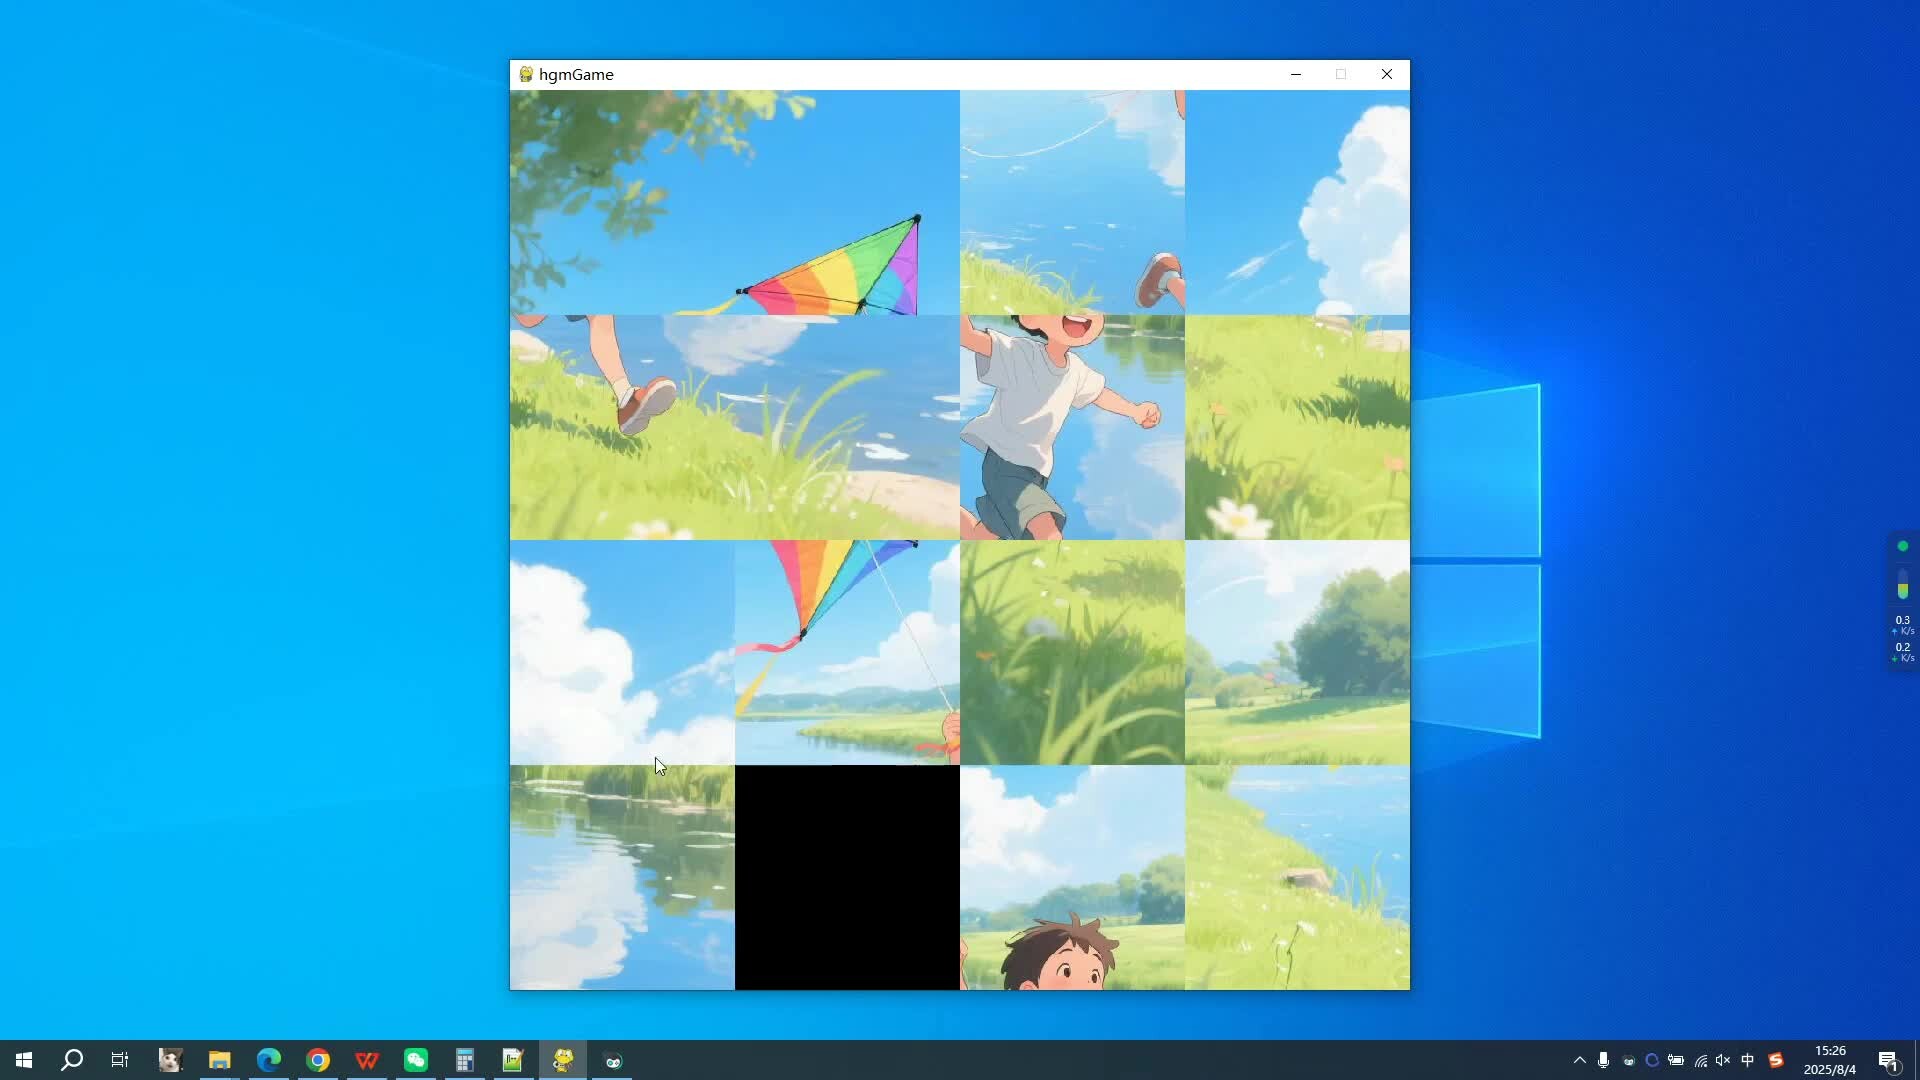Open Microsoft Edge from the taskbar
This screenshot has width=1920, height=1080.
coord(269,1060)
